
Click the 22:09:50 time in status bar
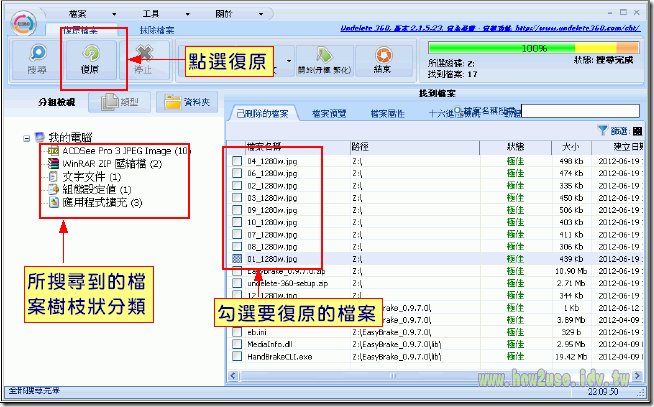tap(603, 392)
